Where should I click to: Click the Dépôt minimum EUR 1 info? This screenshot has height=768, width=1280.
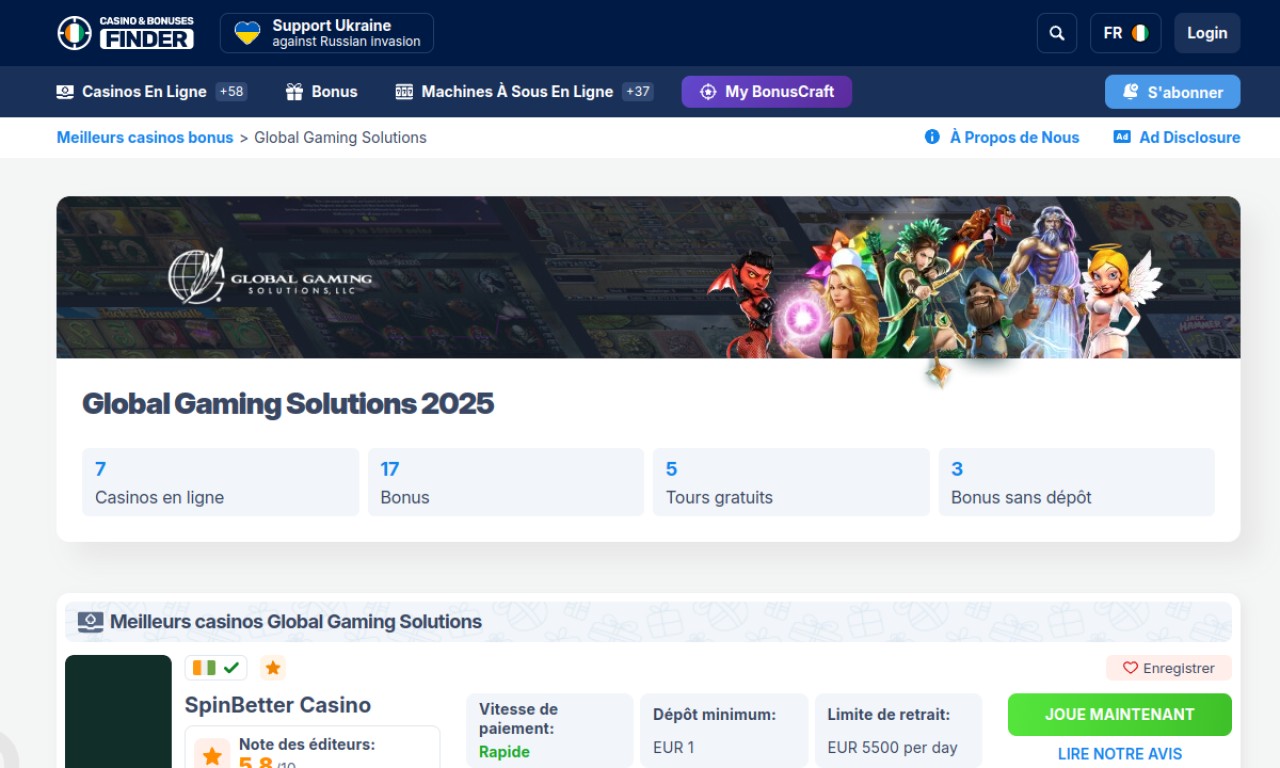coord(724,731)
